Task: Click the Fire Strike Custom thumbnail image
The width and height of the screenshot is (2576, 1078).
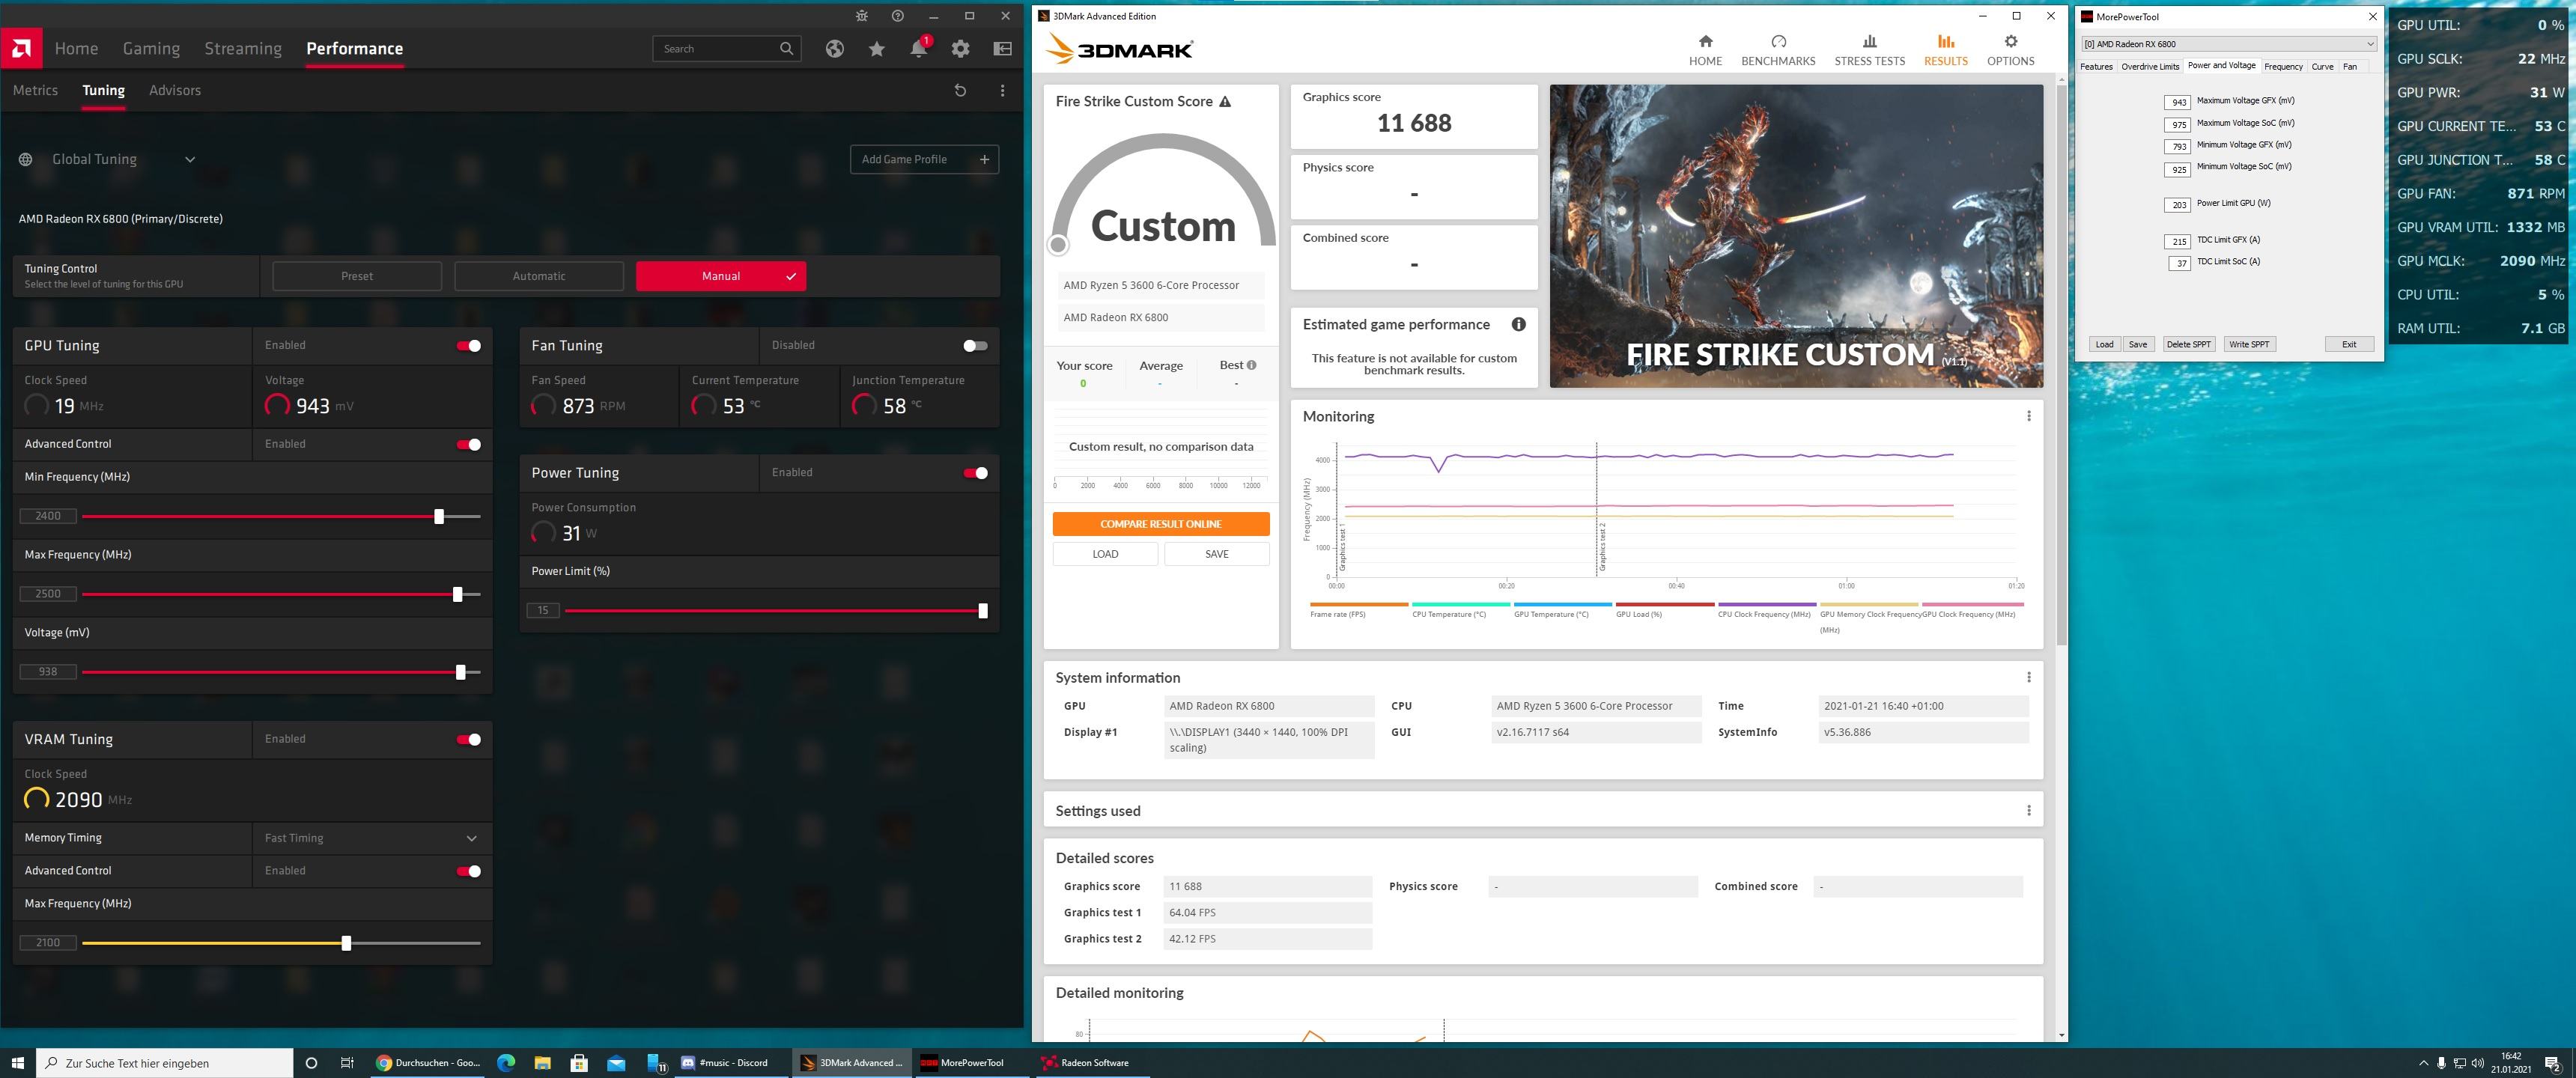Action: tap(1796, 236)
